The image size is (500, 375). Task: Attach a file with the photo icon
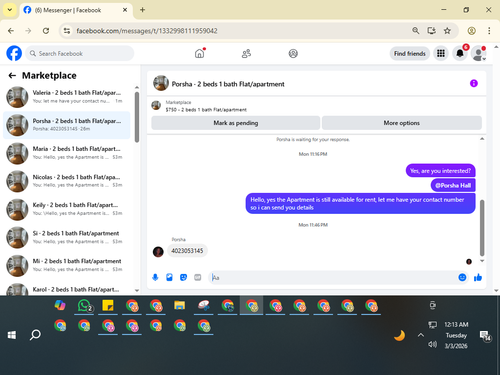click(x=169, y=277)
